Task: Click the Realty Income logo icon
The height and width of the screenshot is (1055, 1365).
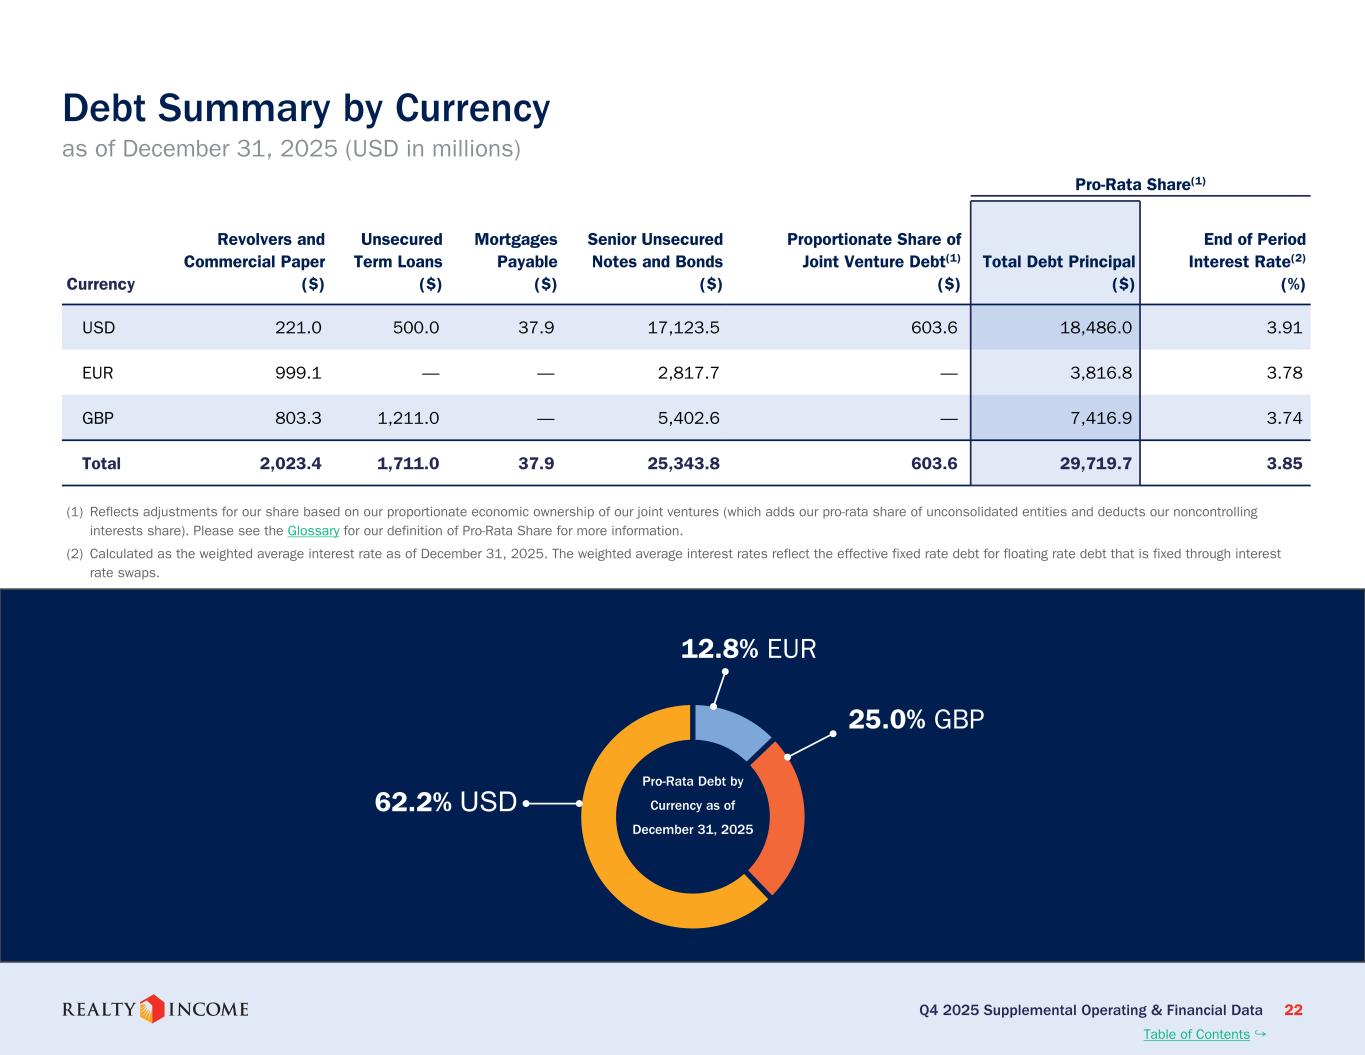Action: point(151,1009)
